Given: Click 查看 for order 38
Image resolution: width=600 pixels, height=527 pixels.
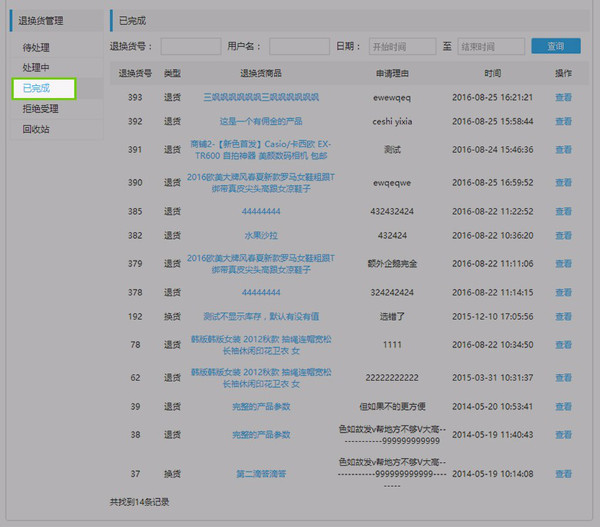Looking at the screenshot, I should (x=563, y=435).
